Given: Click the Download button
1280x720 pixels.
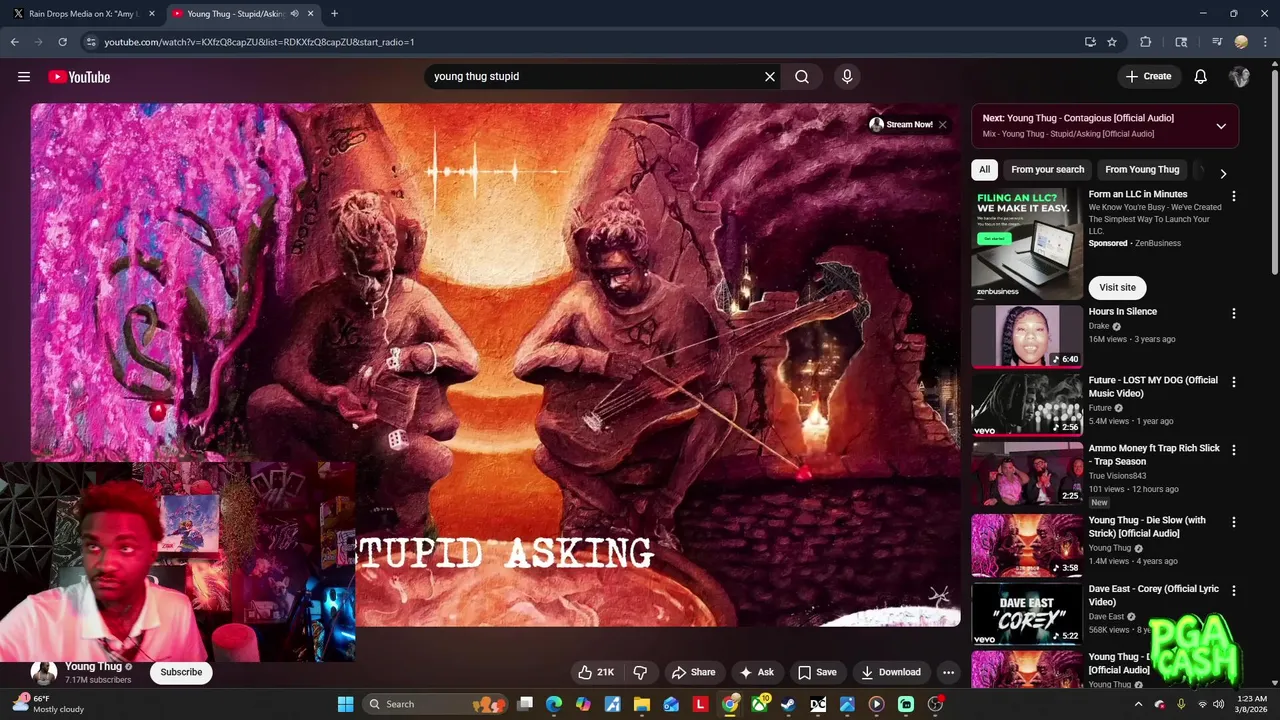Looking at the screenshot, I should [x=890, y=672].
